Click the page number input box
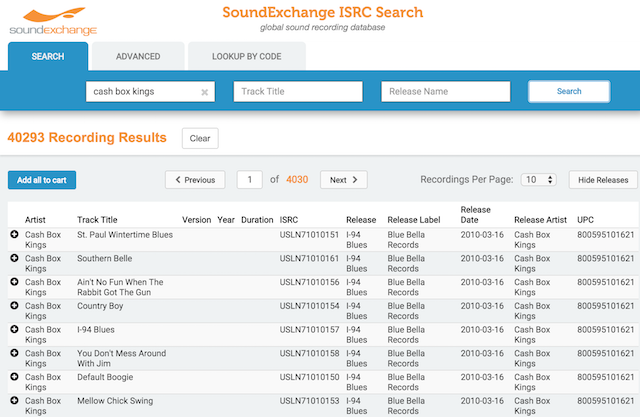Image resolution: width=640 pixels, height=417 pixels. pos(249,180)
